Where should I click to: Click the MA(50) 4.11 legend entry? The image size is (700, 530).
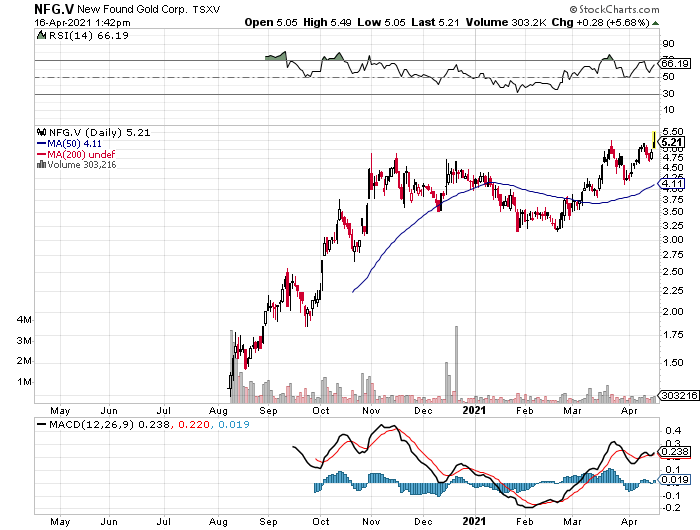(69, 143)
